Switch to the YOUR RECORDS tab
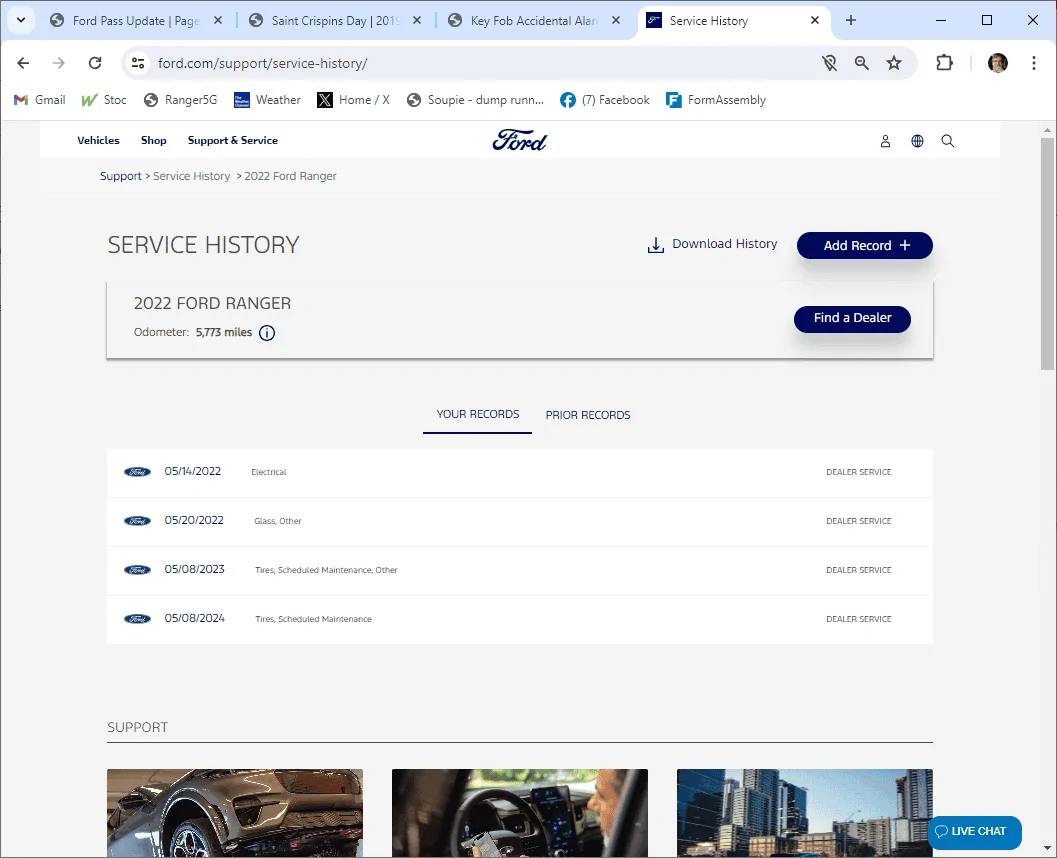 pyautogui.click(x=477, y=415)
